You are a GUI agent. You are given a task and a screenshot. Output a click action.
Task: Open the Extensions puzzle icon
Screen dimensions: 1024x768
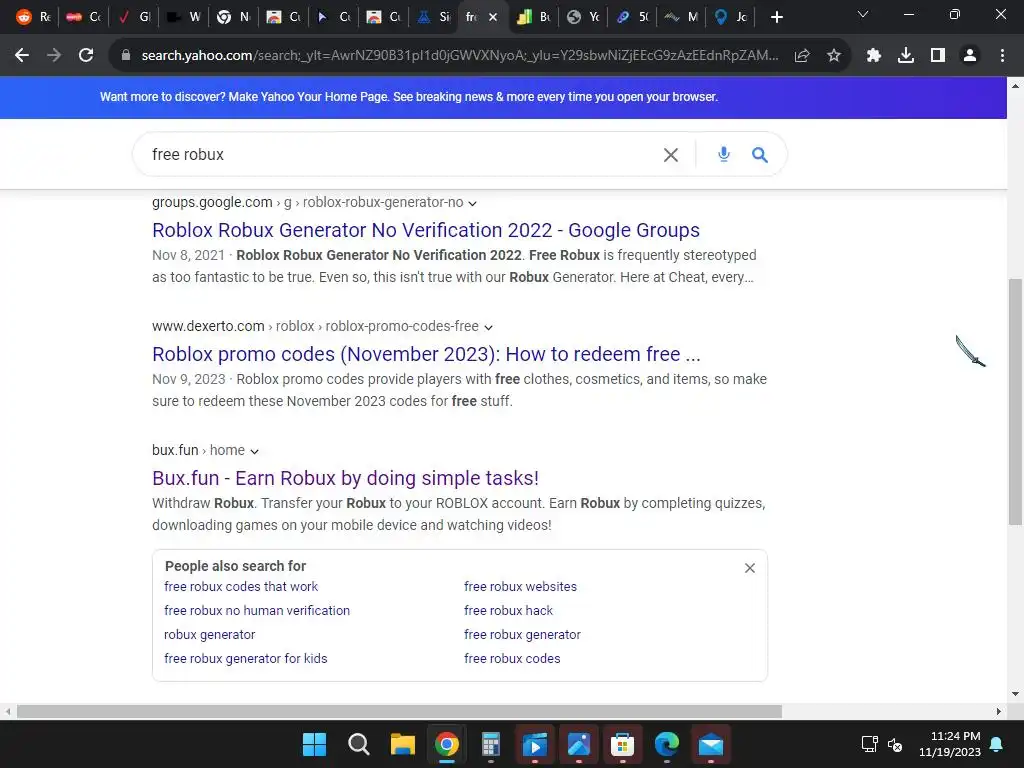click(874, 56)
